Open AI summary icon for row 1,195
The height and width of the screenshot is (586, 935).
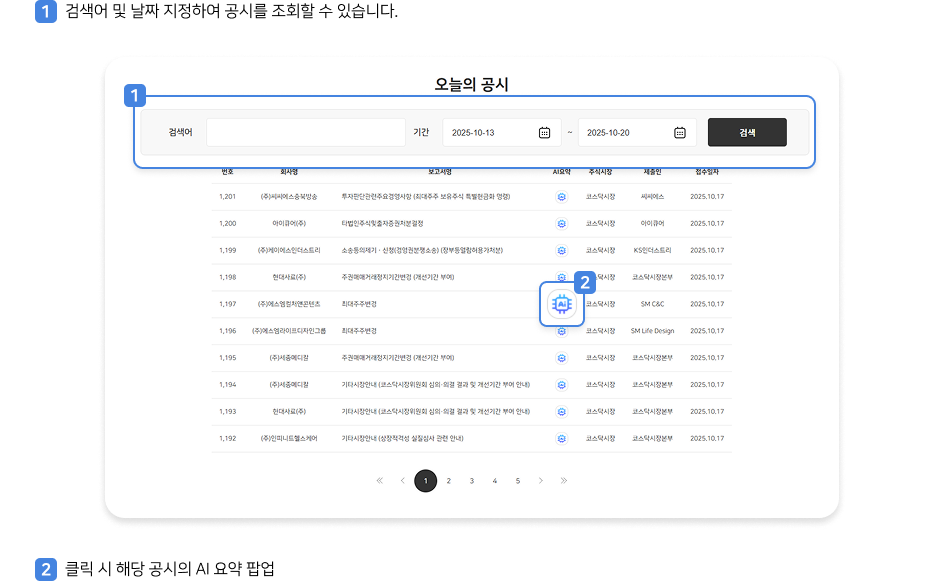562,357
